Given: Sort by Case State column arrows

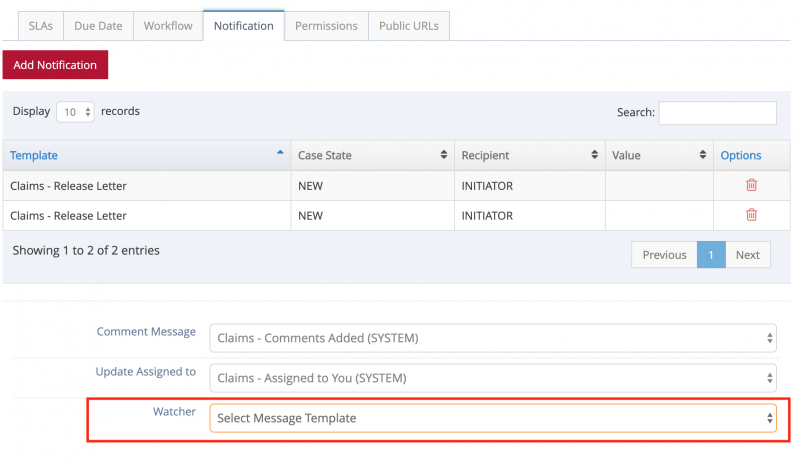Looking at the screenshot, I should (x=443, y=155).
